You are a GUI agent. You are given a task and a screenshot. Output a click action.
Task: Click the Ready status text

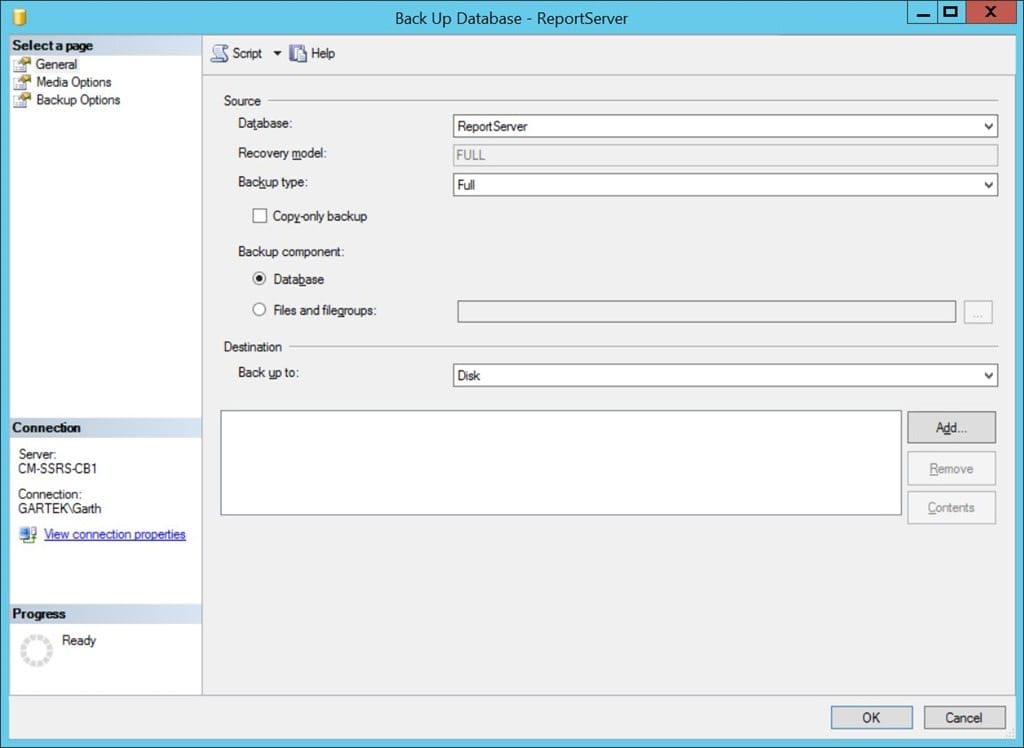(x=79, y=640)
